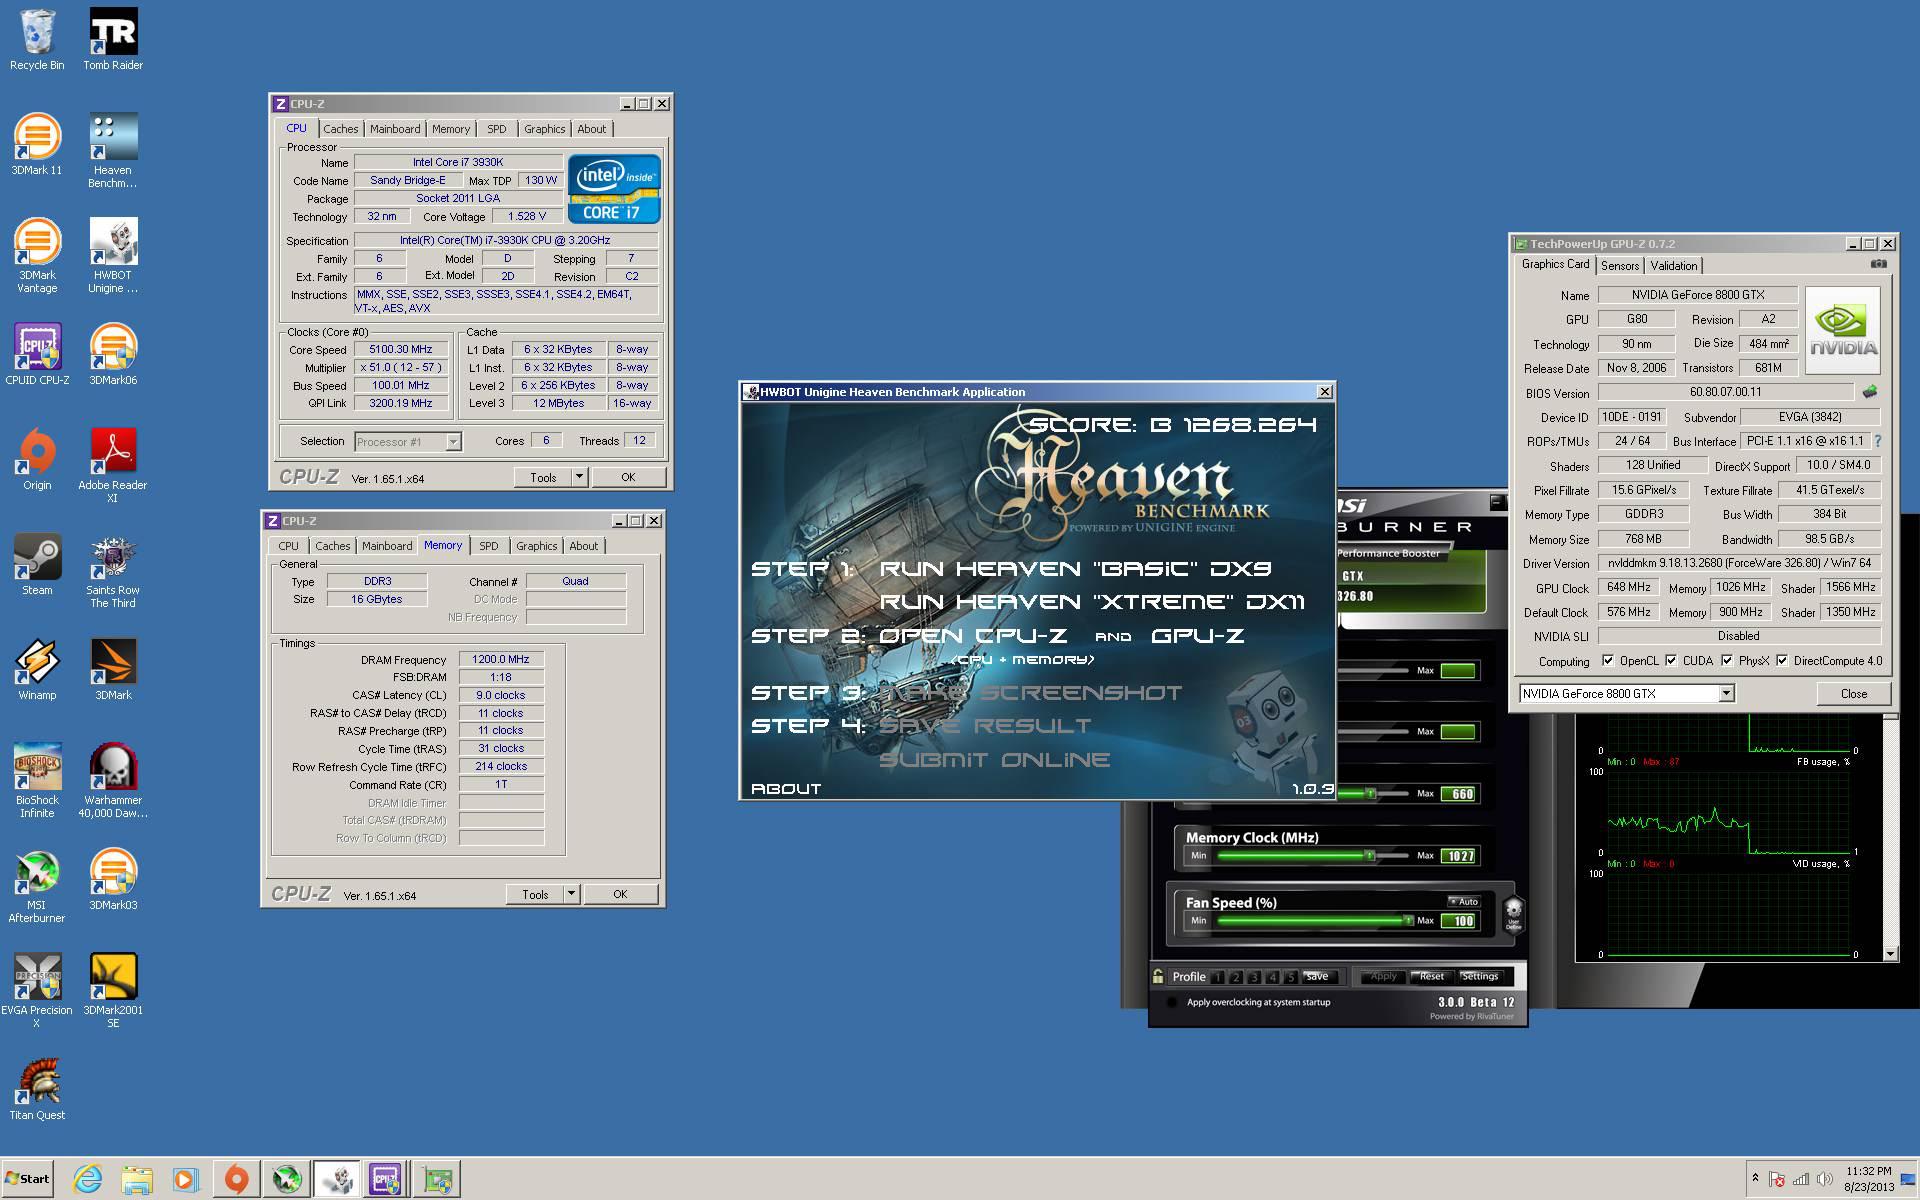Expand Tools dropdown arrow in CPU tab window
Image resolution: width=1920 pixels, height=1200 pixels.
[x=578, y=477]
